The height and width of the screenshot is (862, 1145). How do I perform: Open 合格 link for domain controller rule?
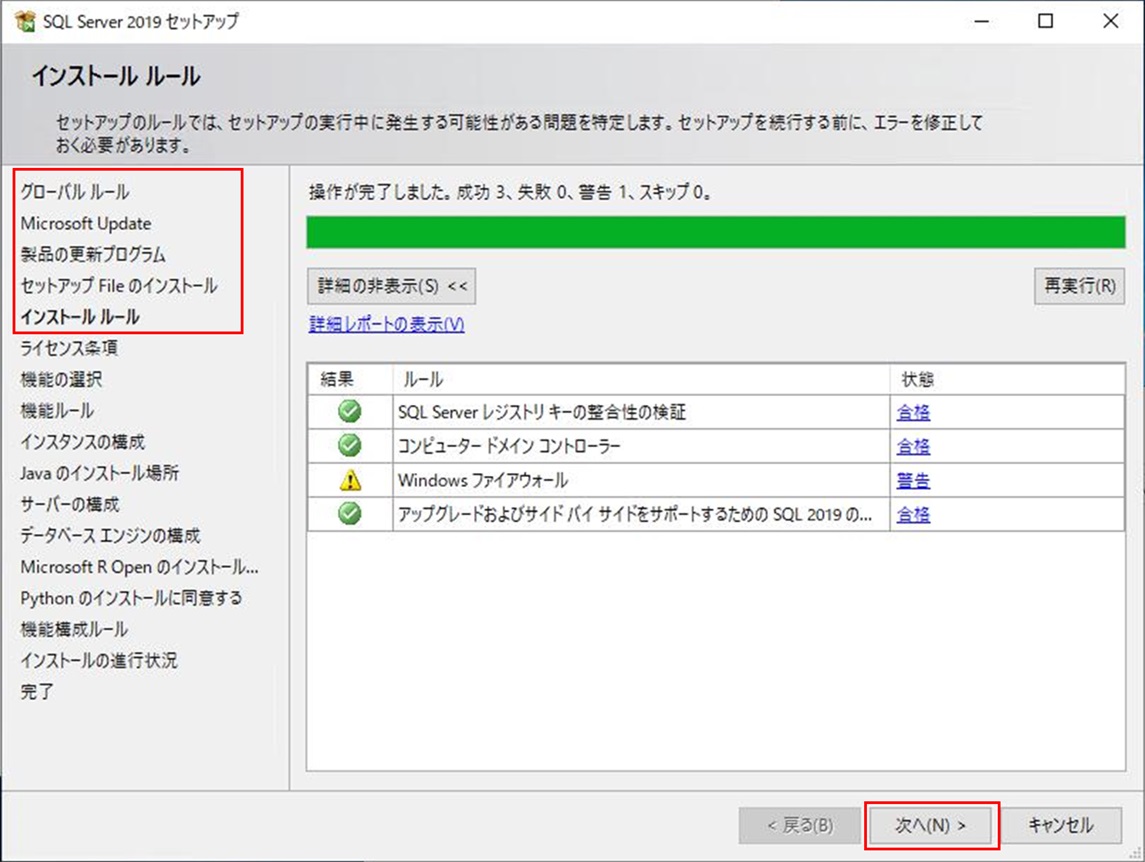913,446
